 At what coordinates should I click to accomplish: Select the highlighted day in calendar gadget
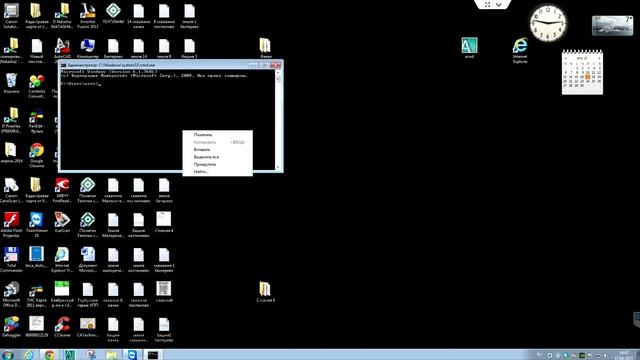click(x=588, y=76)
